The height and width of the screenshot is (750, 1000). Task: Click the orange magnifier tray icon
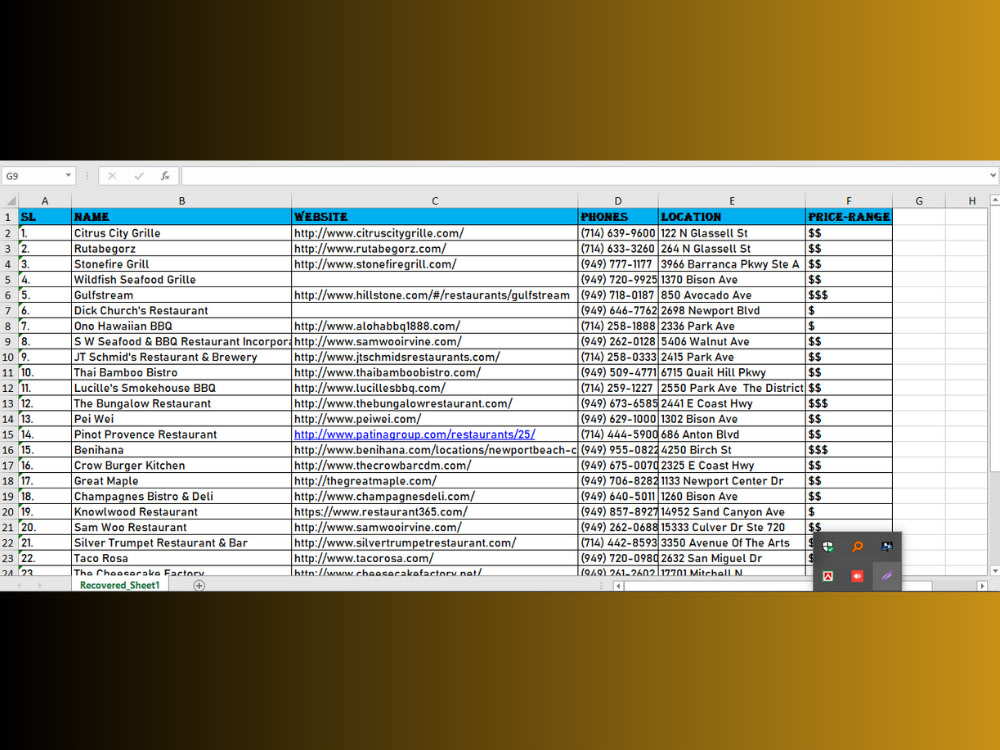[857, 547]
